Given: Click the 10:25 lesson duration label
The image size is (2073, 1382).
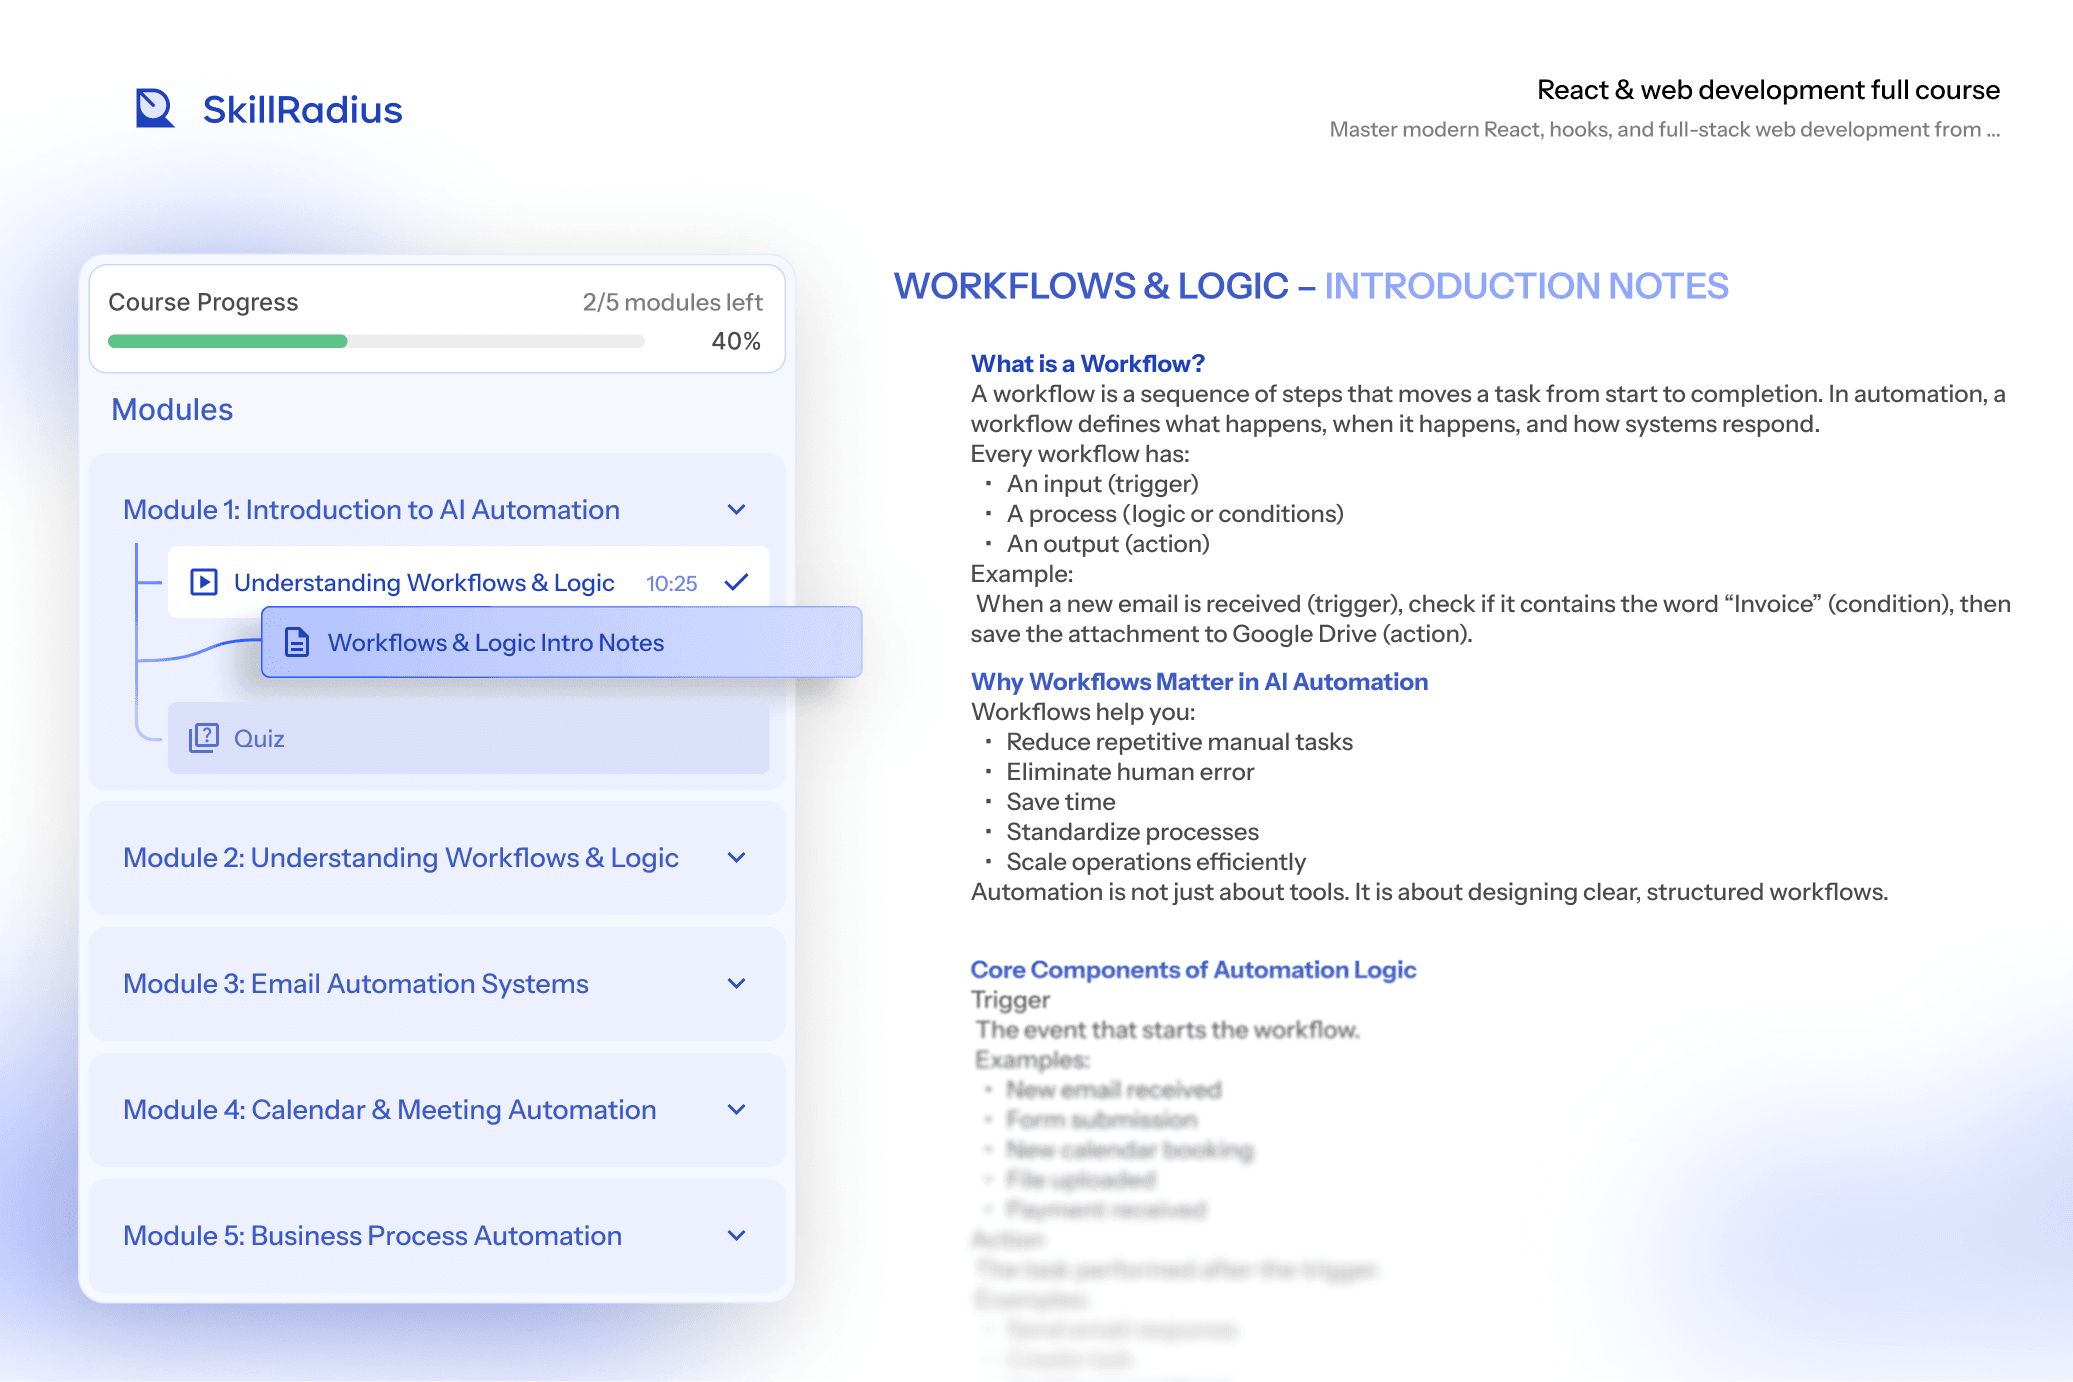Looking at the screenshot, I should (x=671, y=583).
